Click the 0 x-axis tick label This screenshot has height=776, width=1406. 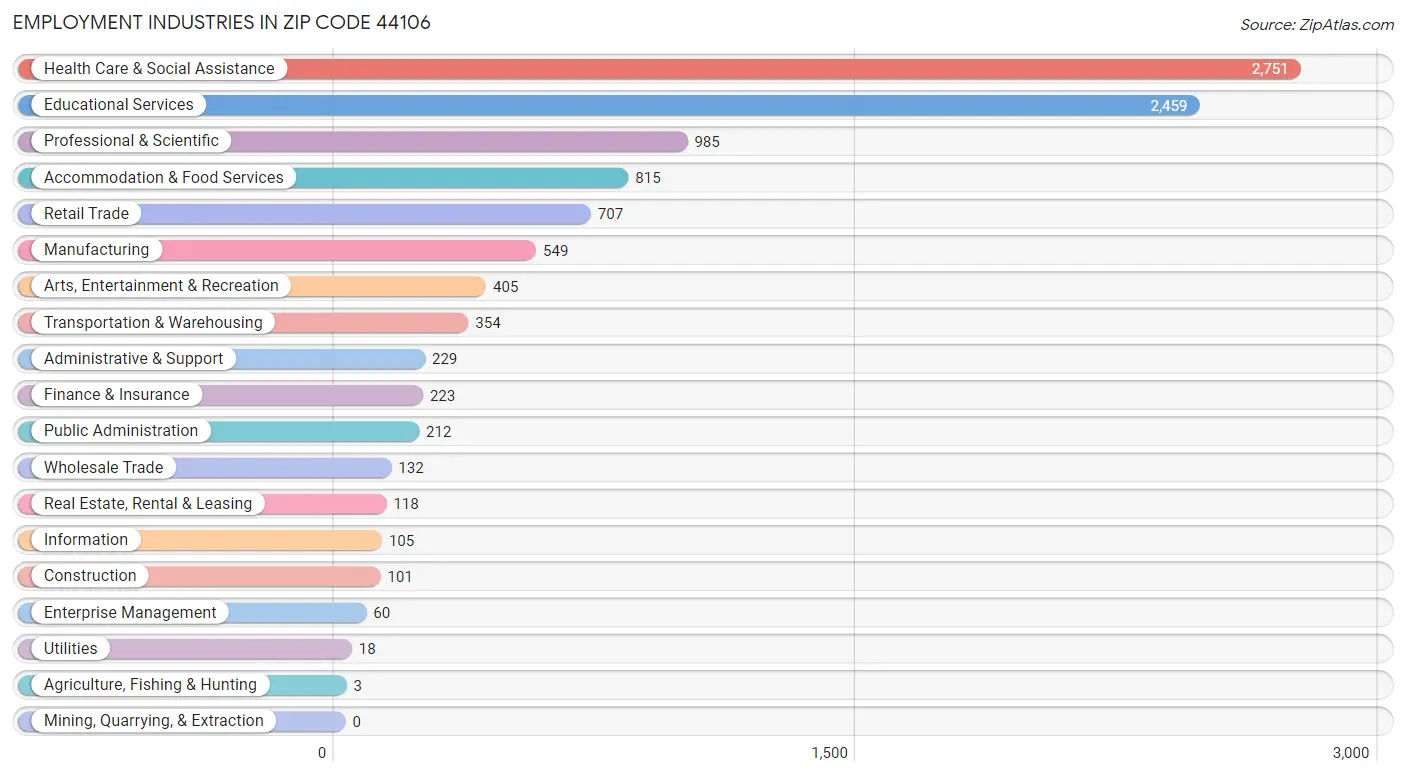click(322, 753)
